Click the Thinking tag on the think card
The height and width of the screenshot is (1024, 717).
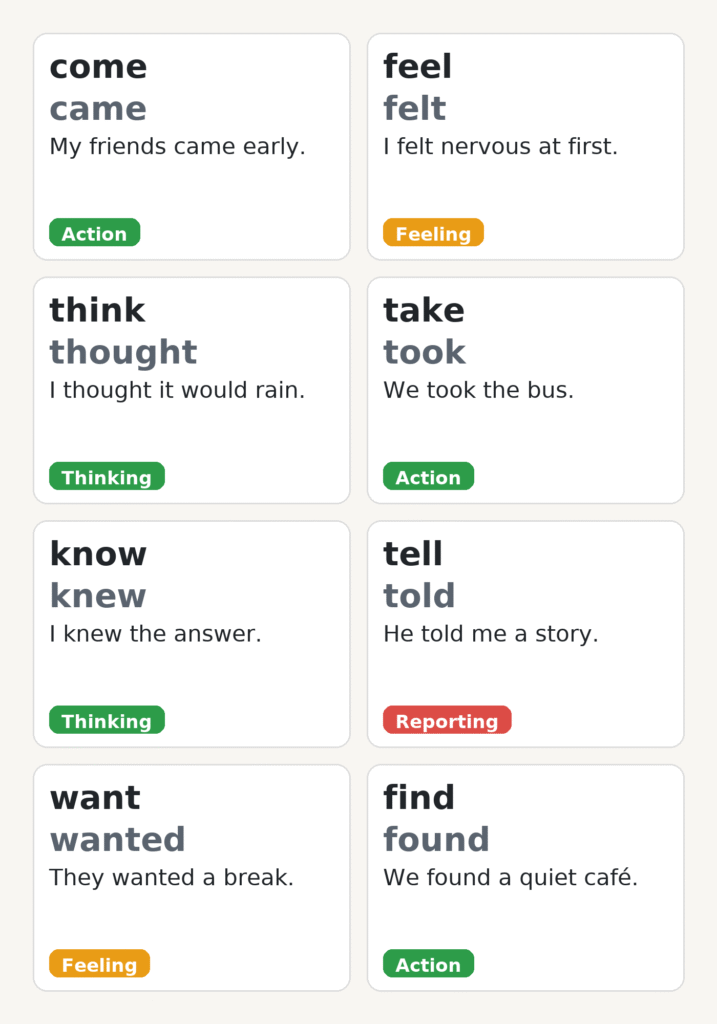(107, 477)
